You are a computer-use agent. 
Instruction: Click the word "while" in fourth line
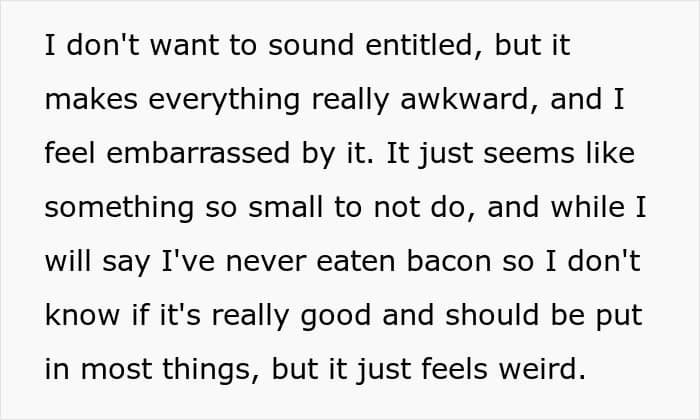[588, 208]
